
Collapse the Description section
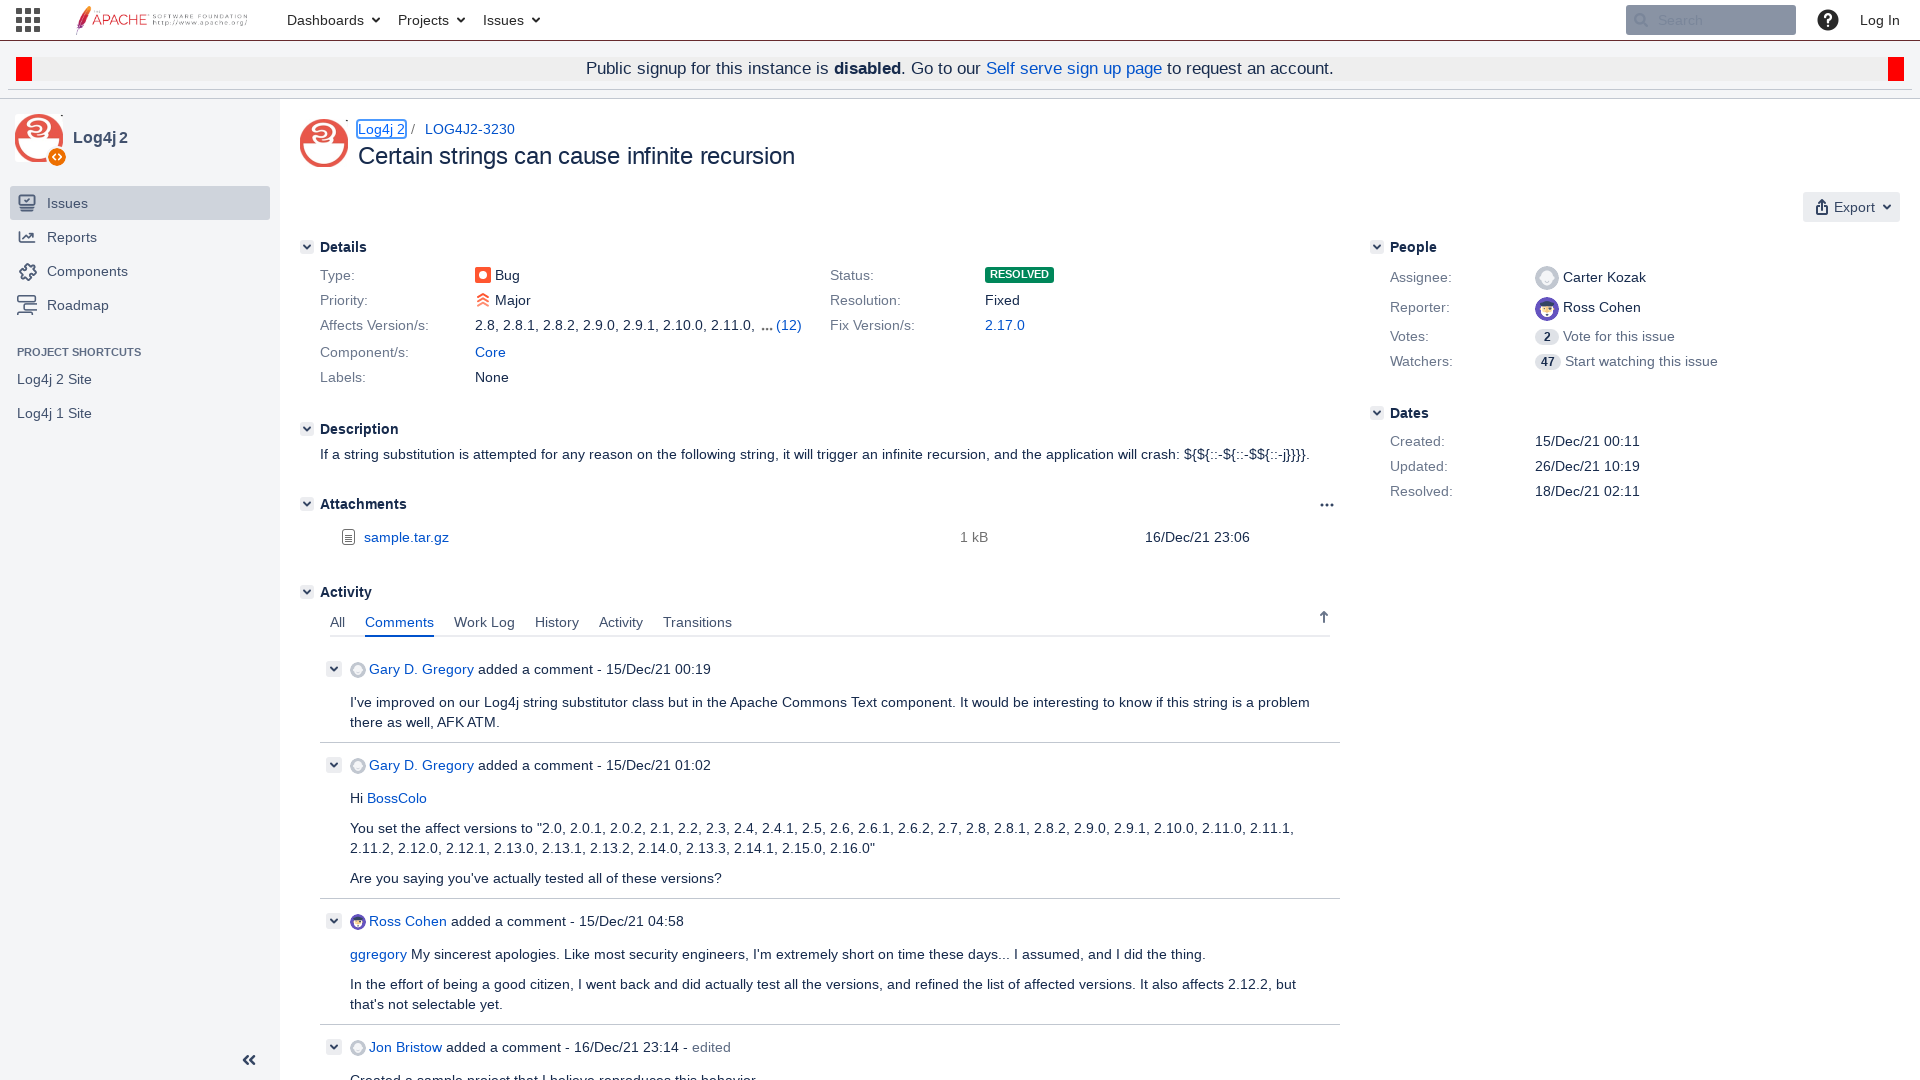click(x=307, y=429)
